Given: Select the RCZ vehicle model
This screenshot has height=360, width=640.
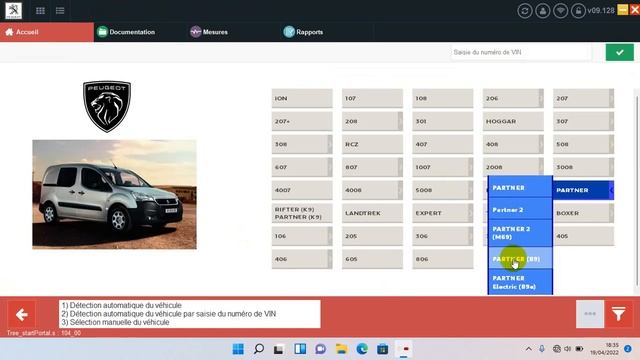Looking at the screenshot, I should [372, 144].
